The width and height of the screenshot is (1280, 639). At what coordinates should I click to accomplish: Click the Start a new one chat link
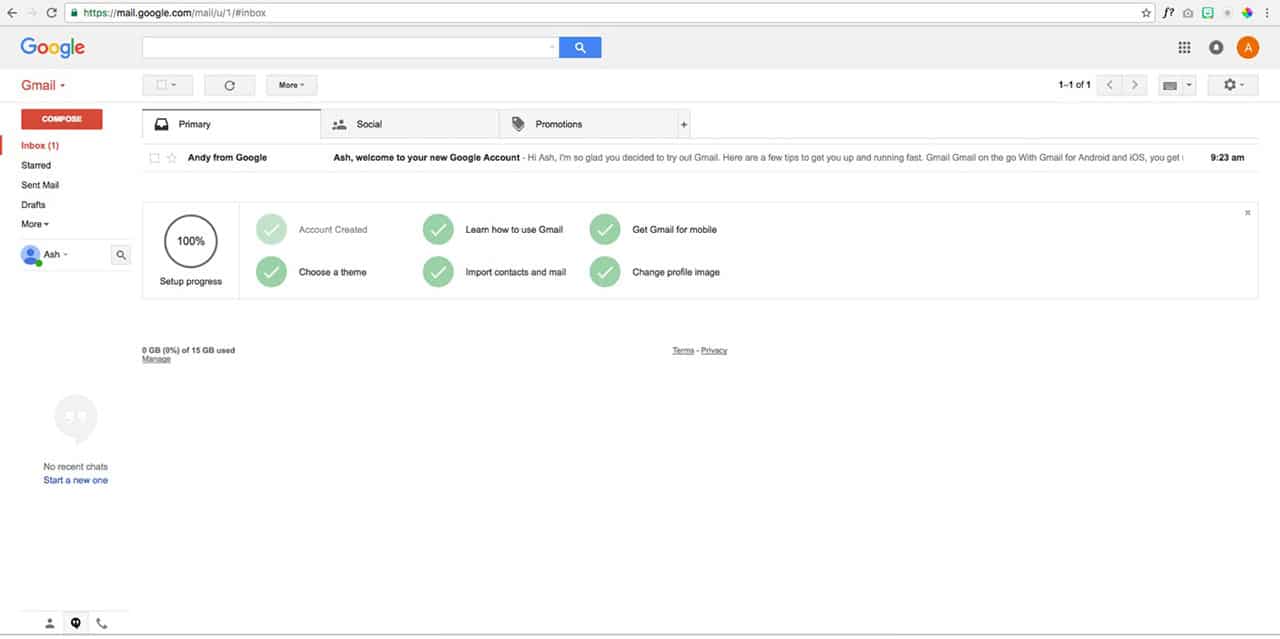point(76,481)
